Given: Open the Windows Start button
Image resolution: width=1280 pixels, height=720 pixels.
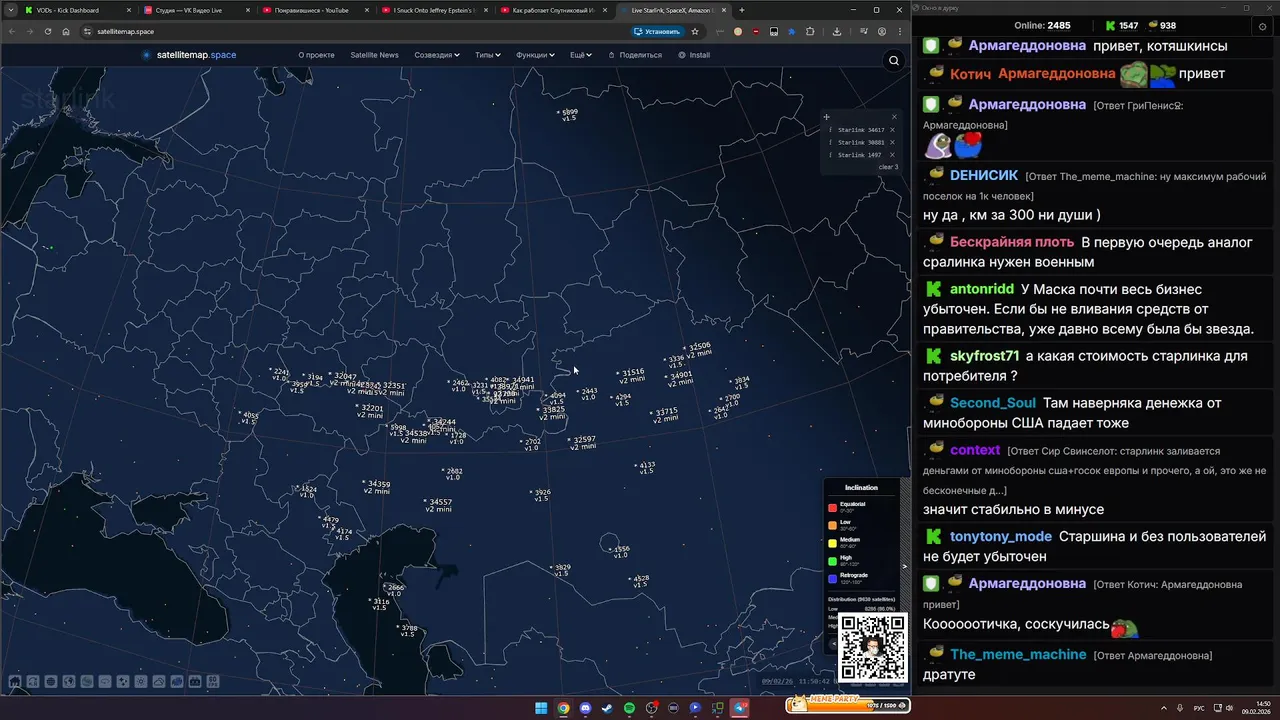Looking at the screenshot, I should pyautogui.click(x=541, y=708).
